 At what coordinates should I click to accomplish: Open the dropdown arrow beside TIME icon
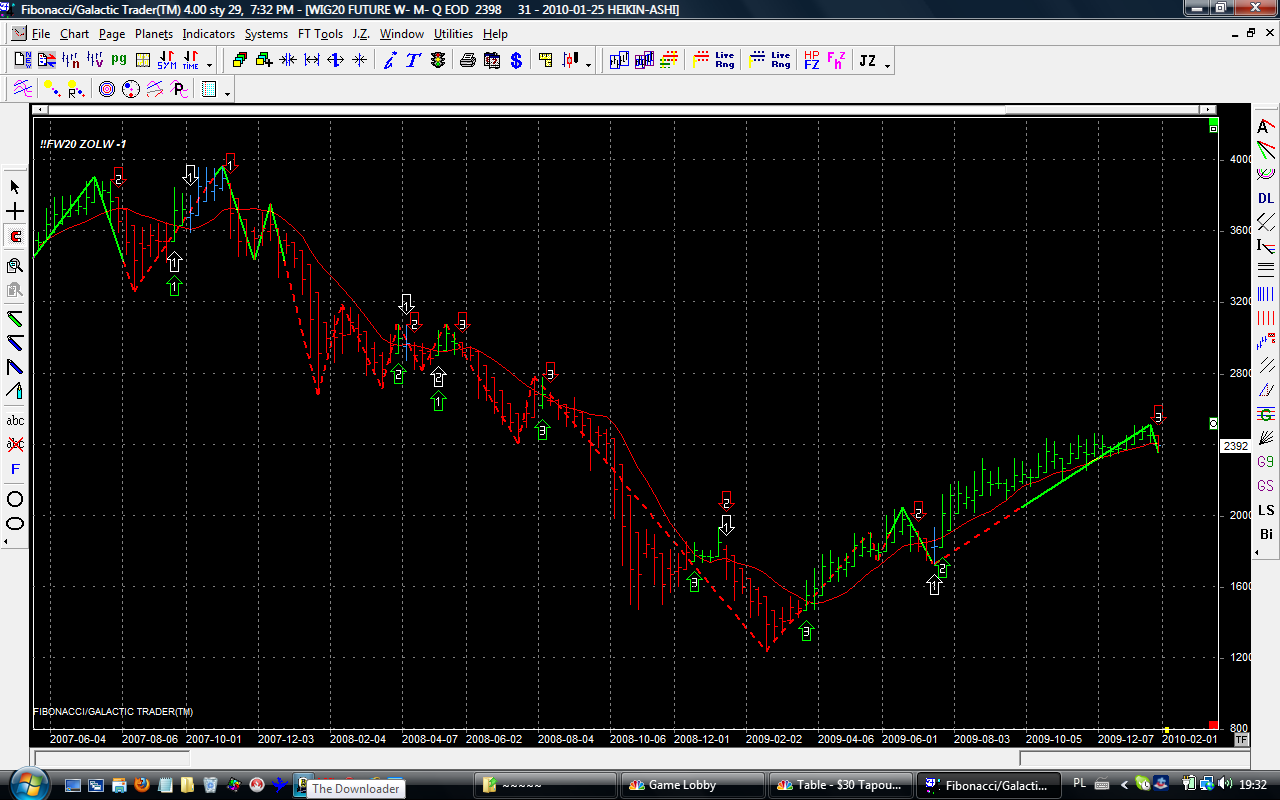[x=209, y=65]
